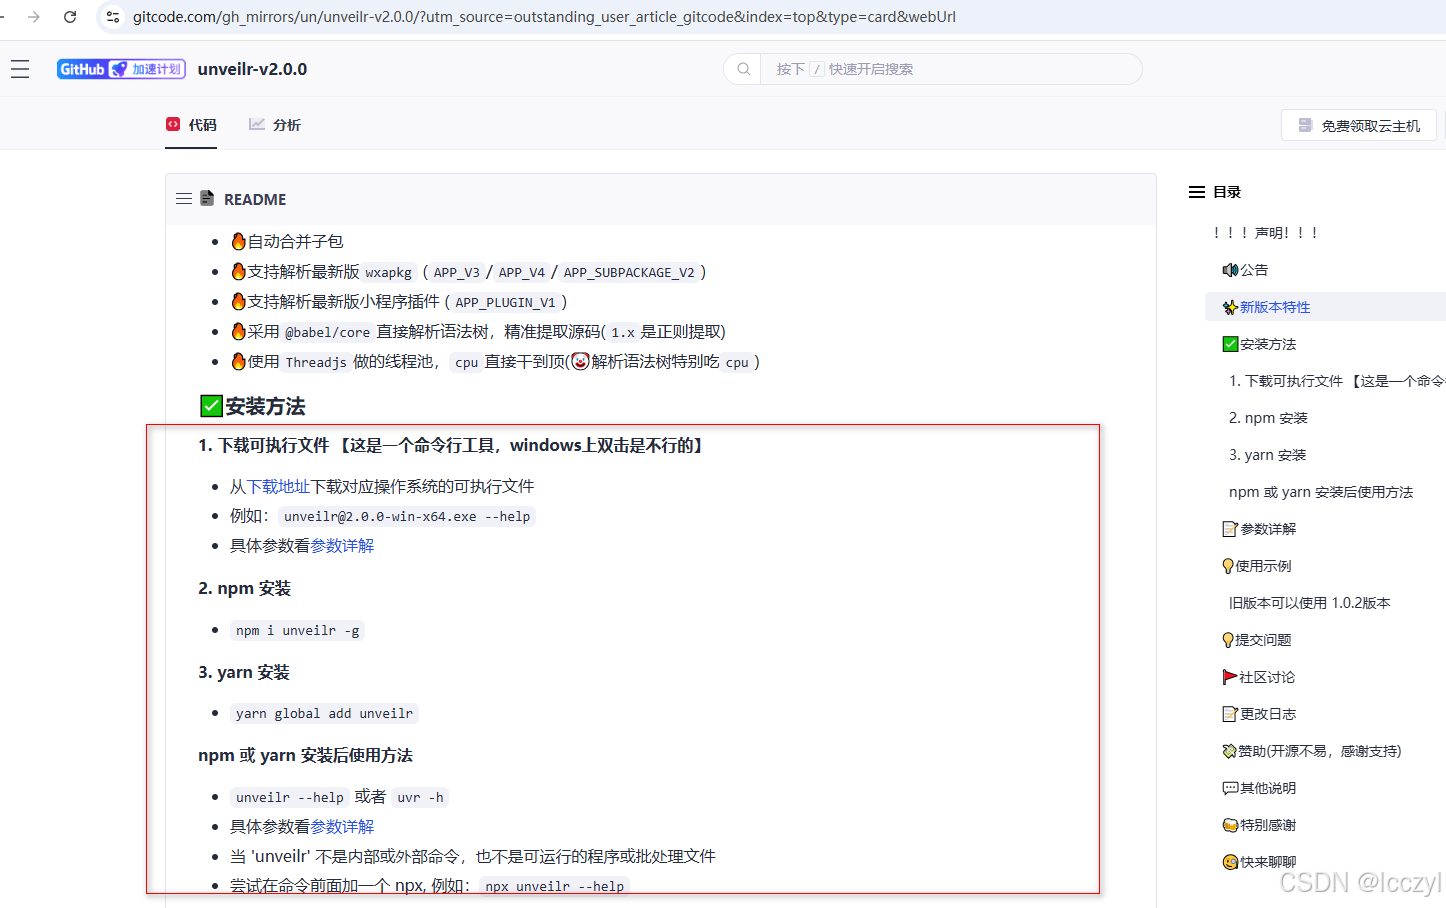Jump to 公告 in contents
The width and height of the screenshot is (1446, 908).
tap(1245, 270)
